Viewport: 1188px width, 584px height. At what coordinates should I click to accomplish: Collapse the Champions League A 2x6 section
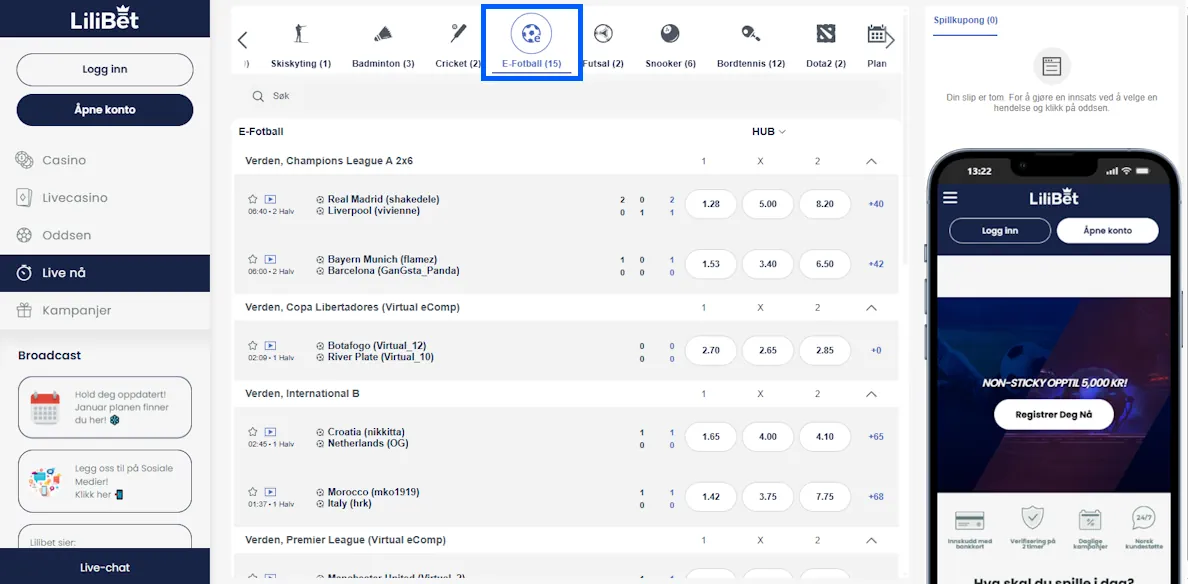871,160
